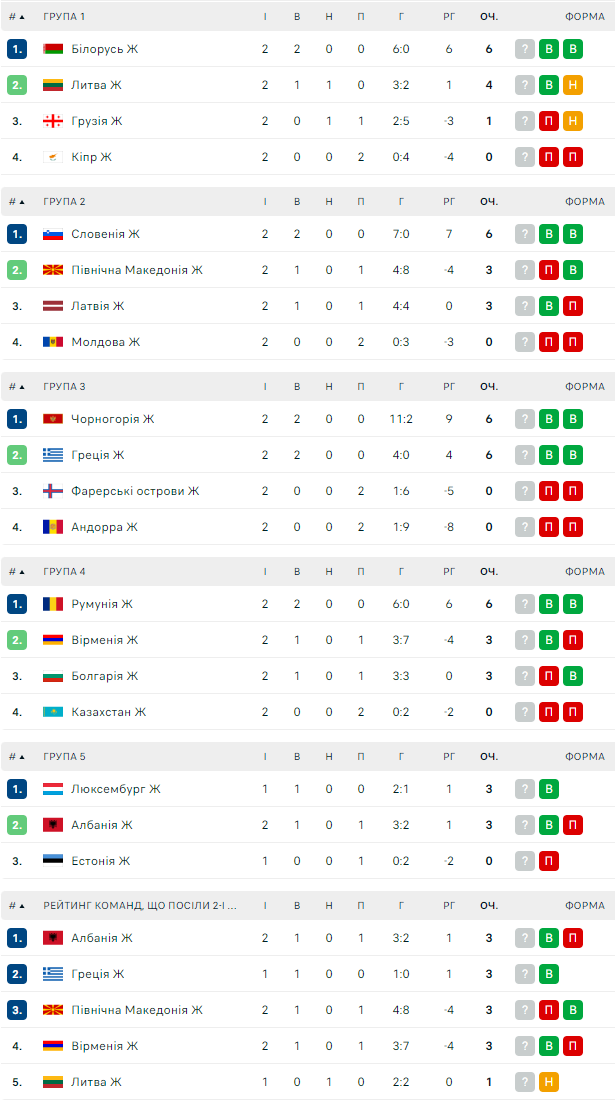615x1100 pixels.
Task: Click the Romania flag icon in Група 4
Action: click(x=53, y=604)
